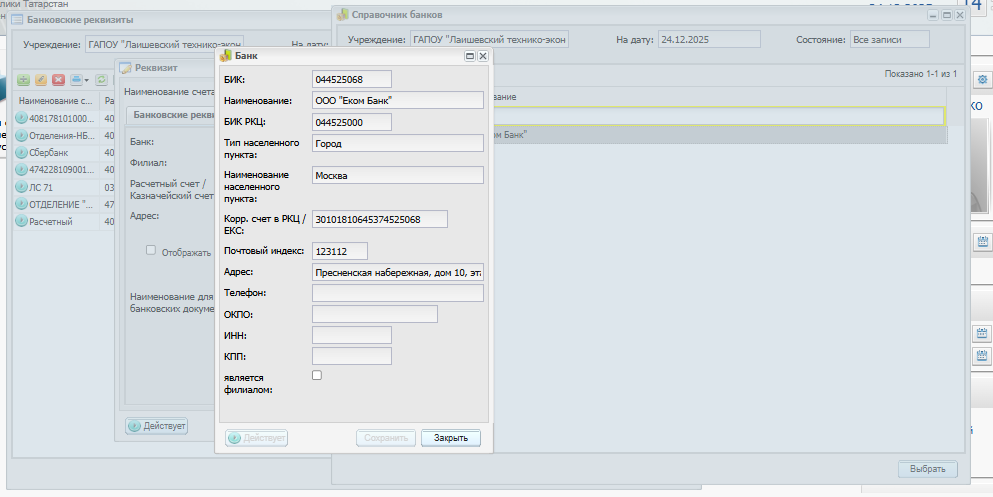The image size is (993, 497).
Task: Click the empty ИНН field
Action: point(352,335)
